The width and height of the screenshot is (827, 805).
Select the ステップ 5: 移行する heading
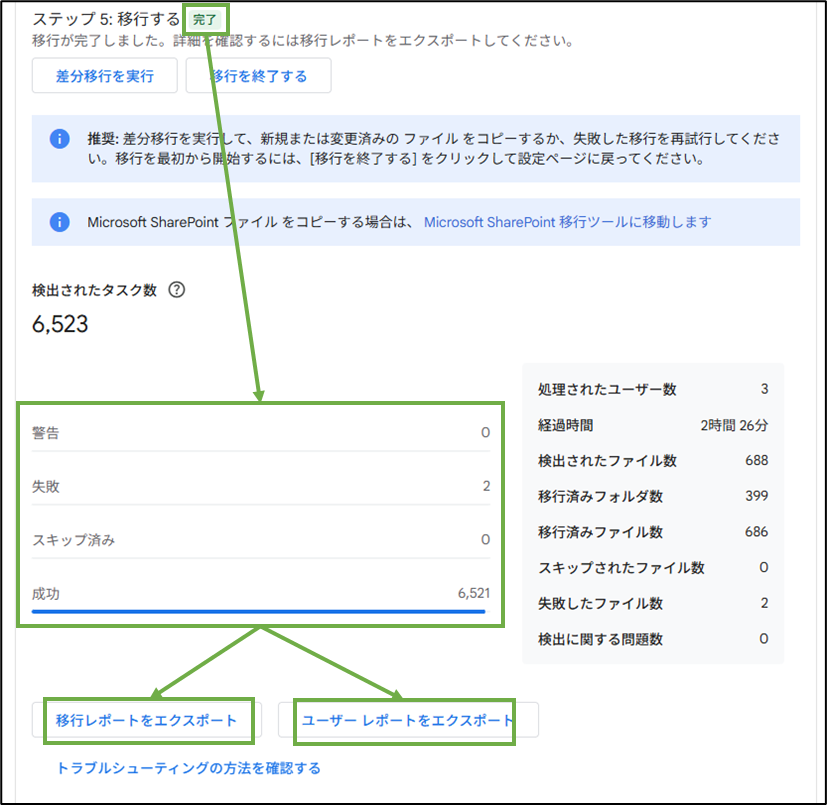coord(106,19)
